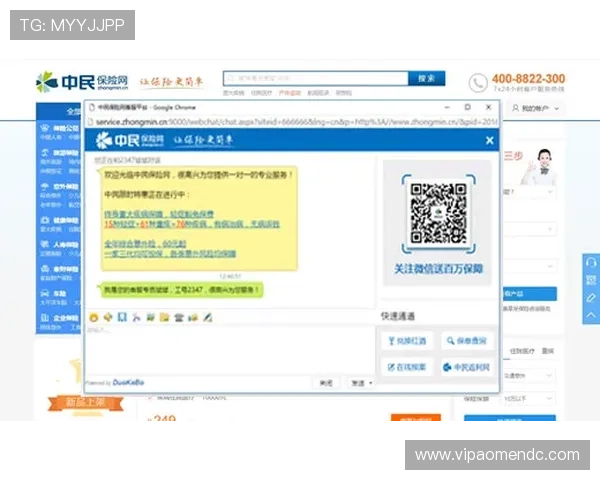Switch to 住院医疗 tab on background page
This screenshot has height=480, width=600.
522,351
